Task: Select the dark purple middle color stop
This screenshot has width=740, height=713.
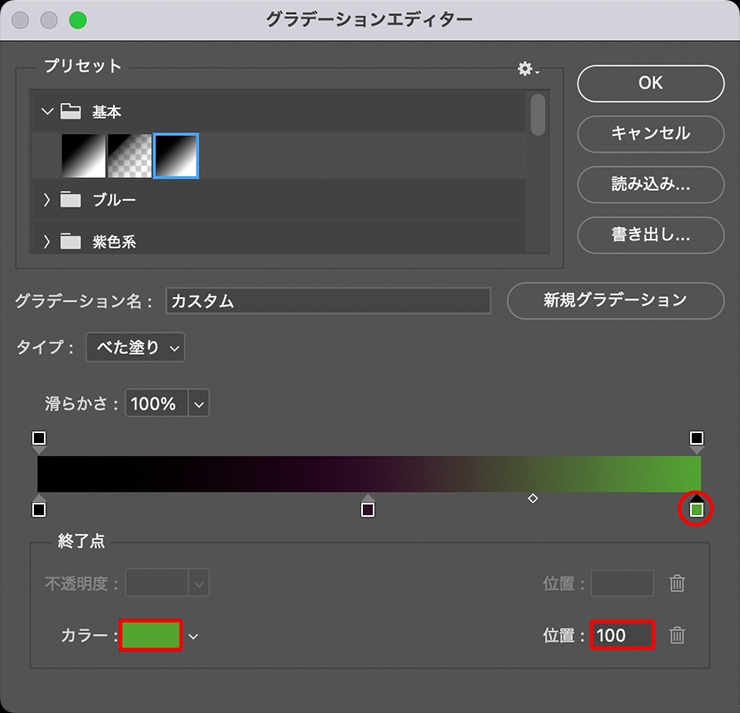Action: pyautogui.click(x=368, y=506)
